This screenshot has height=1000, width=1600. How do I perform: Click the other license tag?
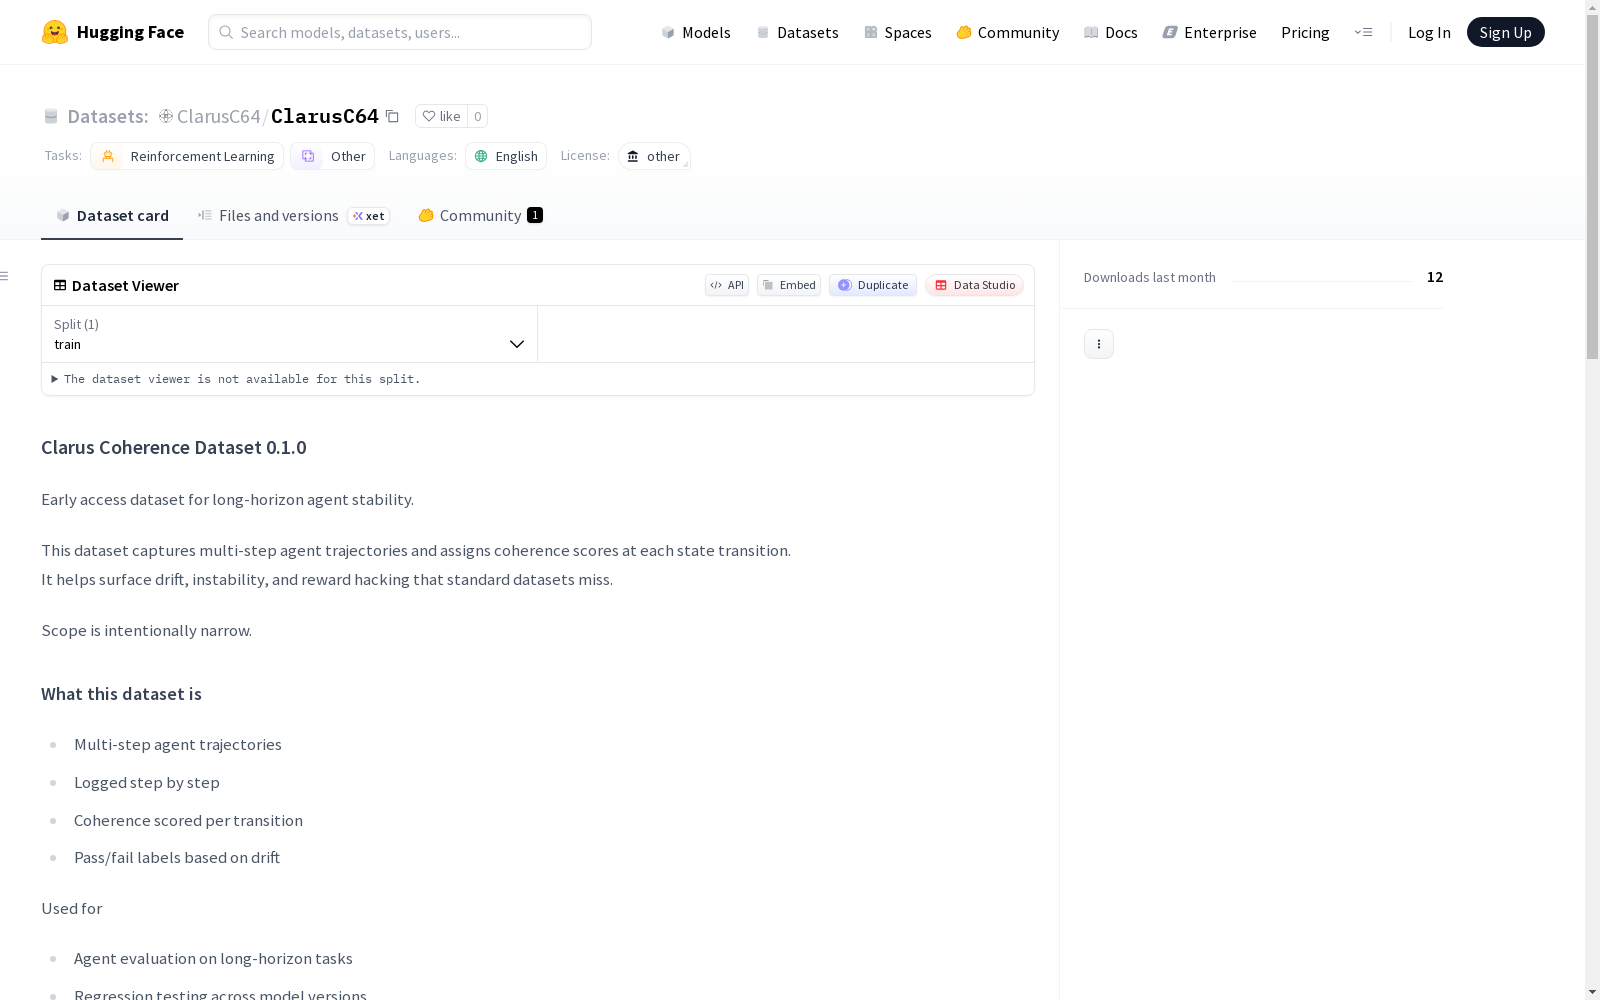pos(654,156)
